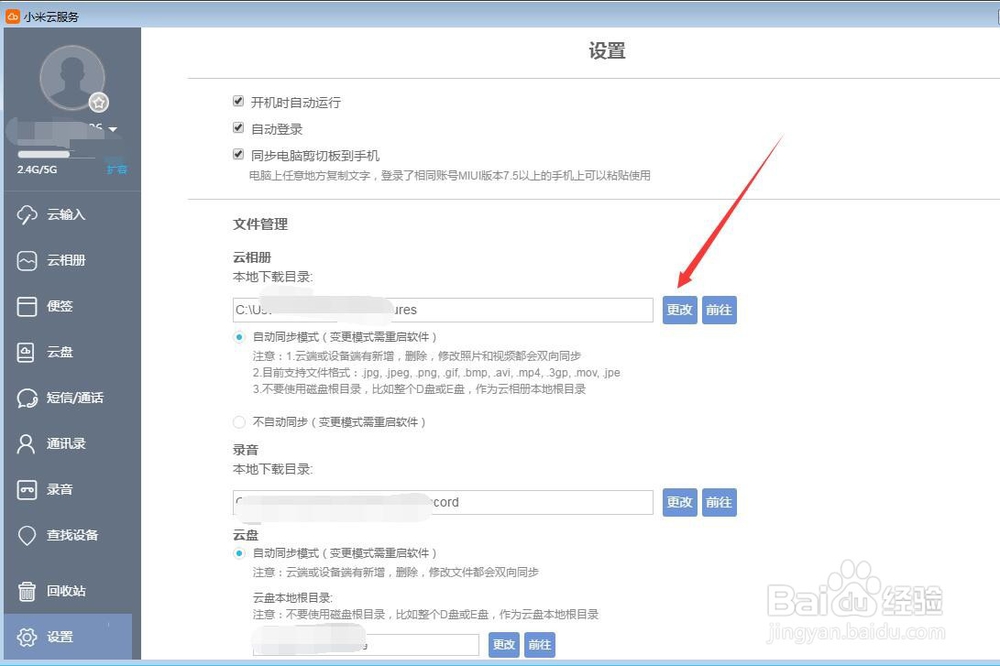Select 不自动同步 radio under 云相册
Viewport: 1000px width, 666px height.
[239, 422]
